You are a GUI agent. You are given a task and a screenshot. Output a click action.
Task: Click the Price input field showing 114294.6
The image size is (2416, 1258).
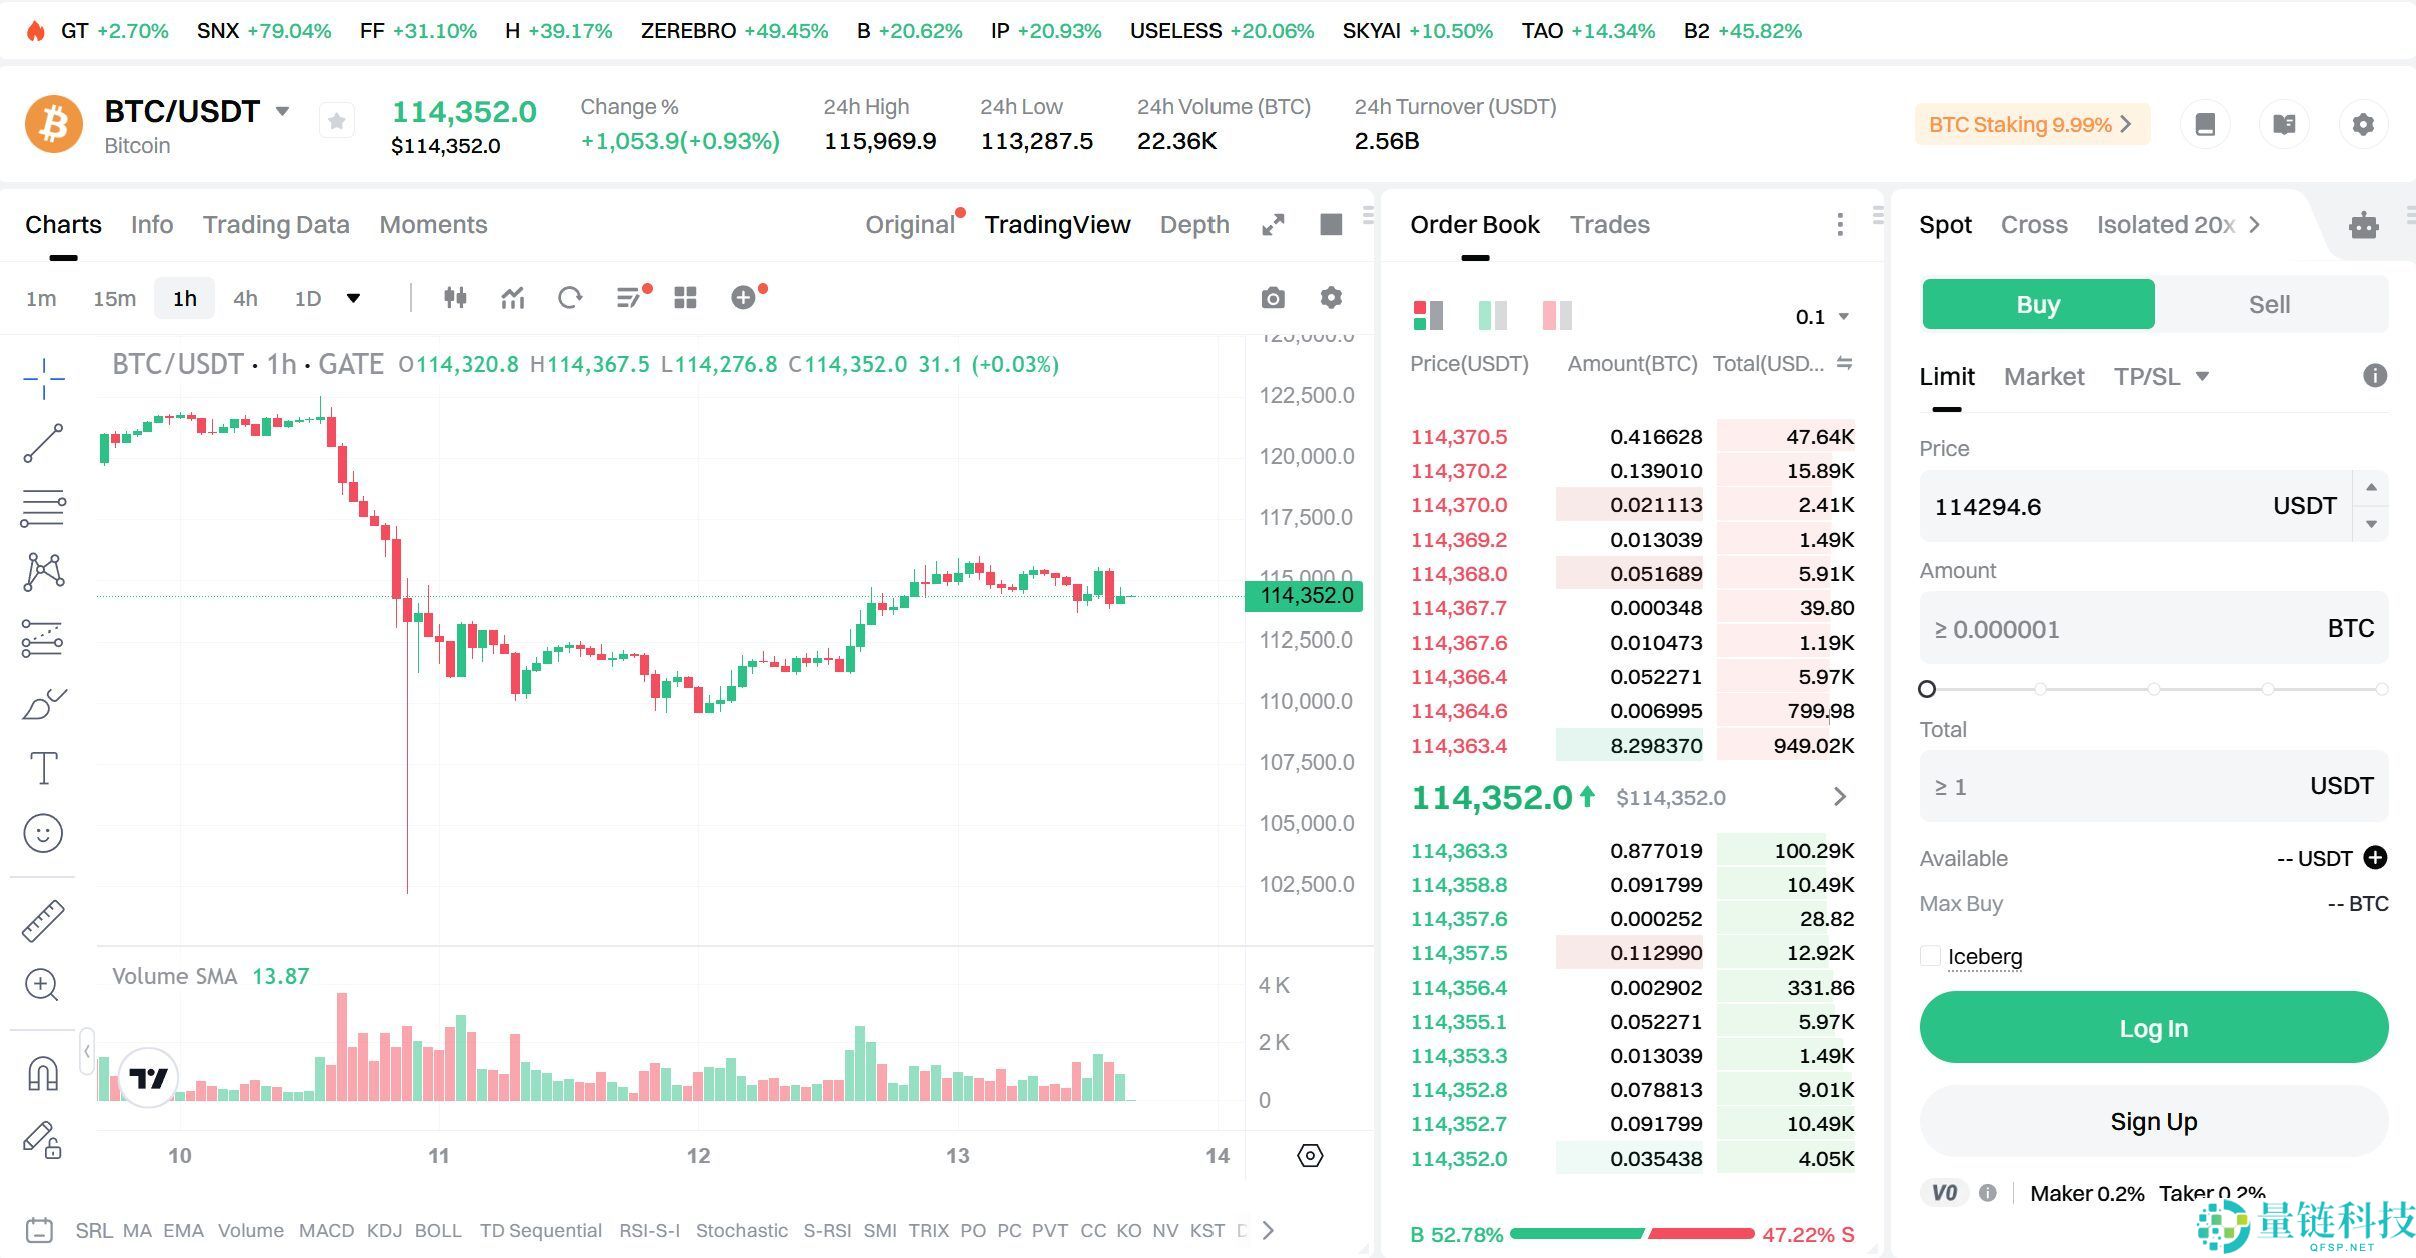point(2100,506)
